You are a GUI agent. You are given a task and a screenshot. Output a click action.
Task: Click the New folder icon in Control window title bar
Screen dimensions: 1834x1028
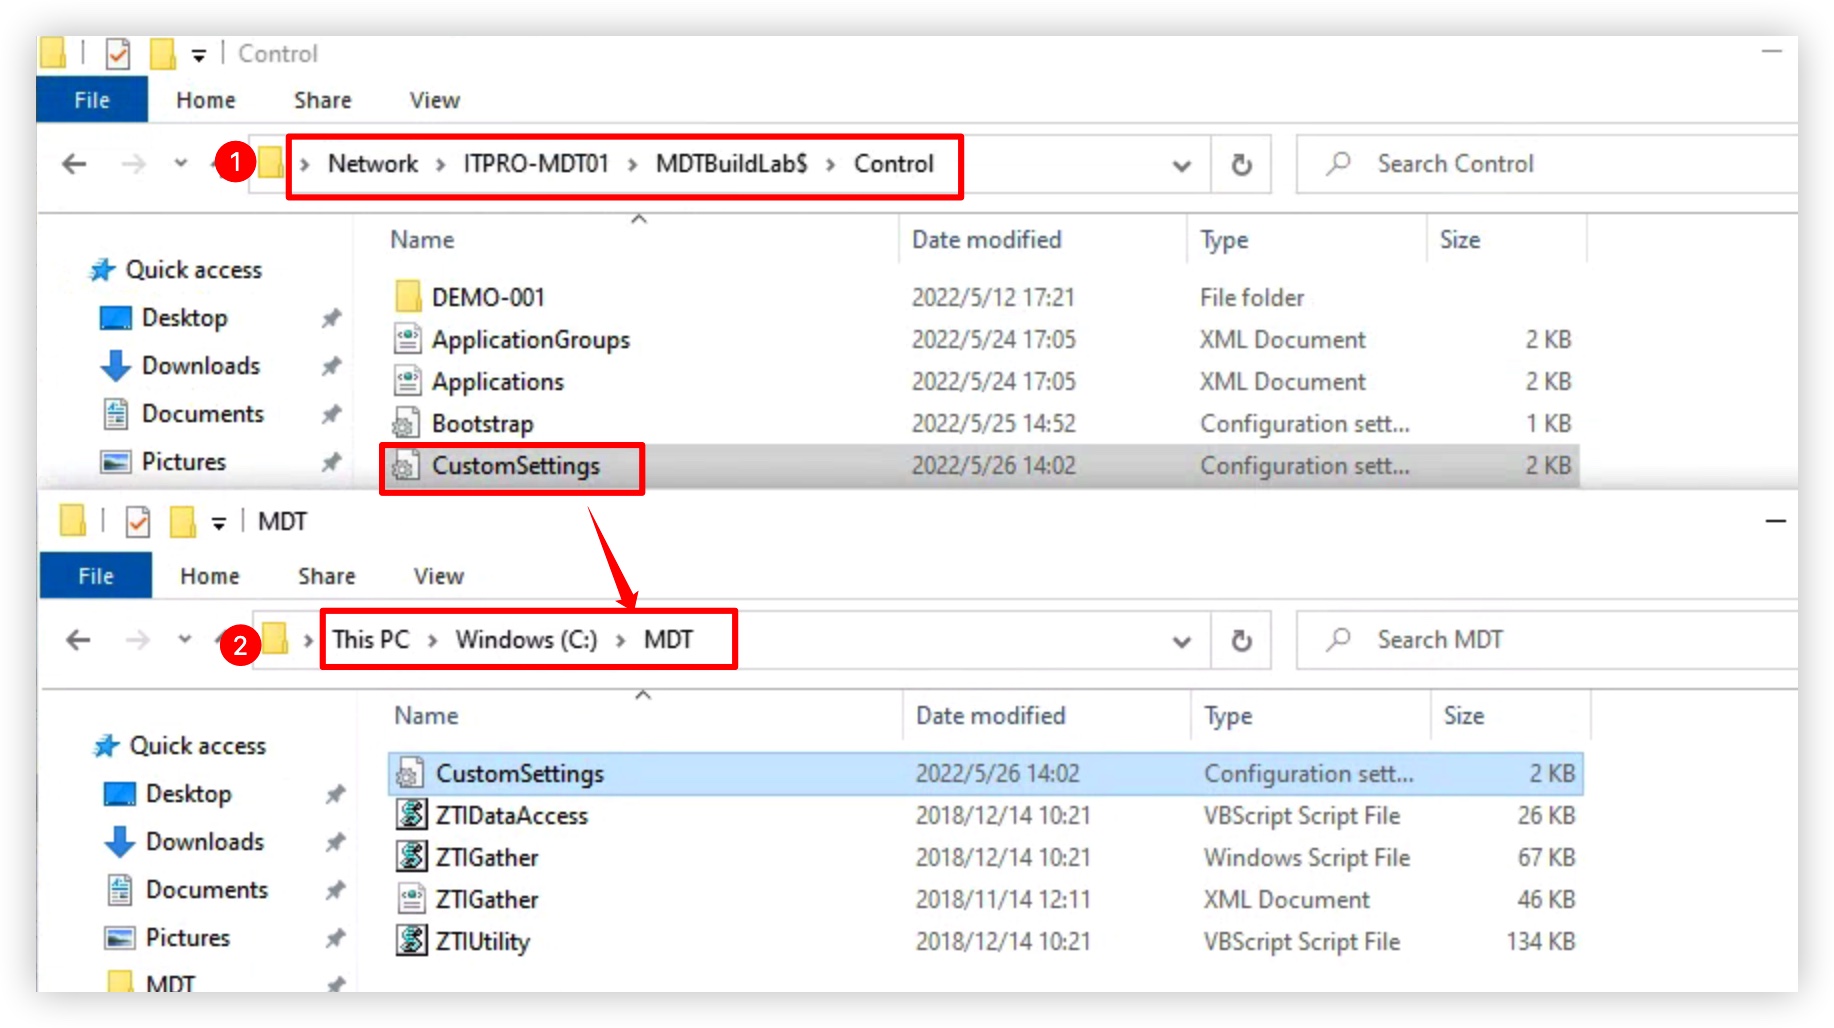[162, 53]
